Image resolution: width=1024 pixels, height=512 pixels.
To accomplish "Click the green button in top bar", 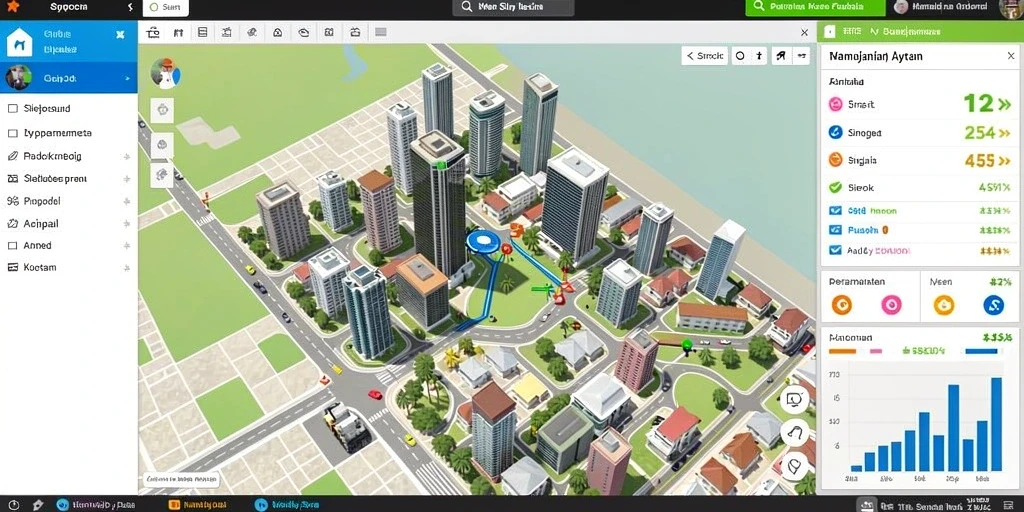I will (x=816, y=7).
